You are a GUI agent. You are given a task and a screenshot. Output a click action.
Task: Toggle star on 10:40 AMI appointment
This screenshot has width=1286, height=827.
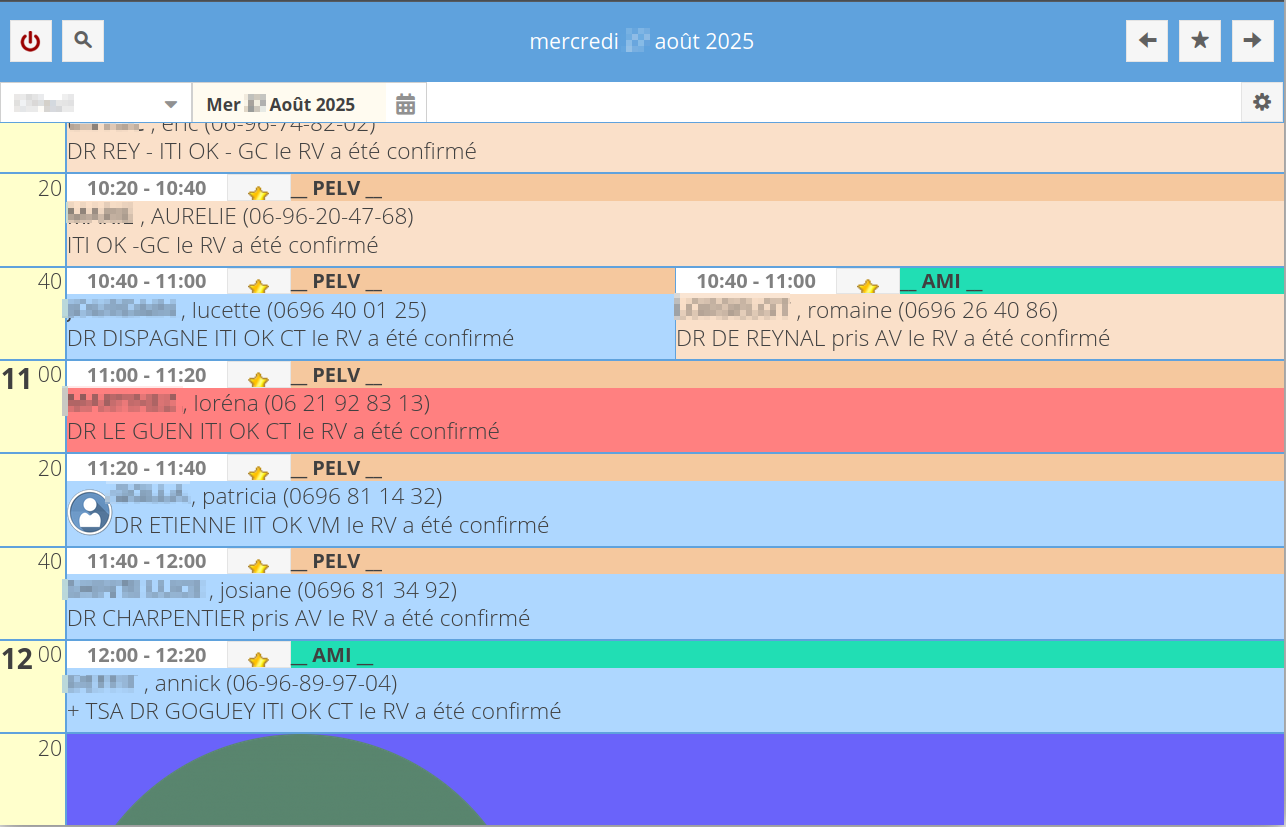867,286
